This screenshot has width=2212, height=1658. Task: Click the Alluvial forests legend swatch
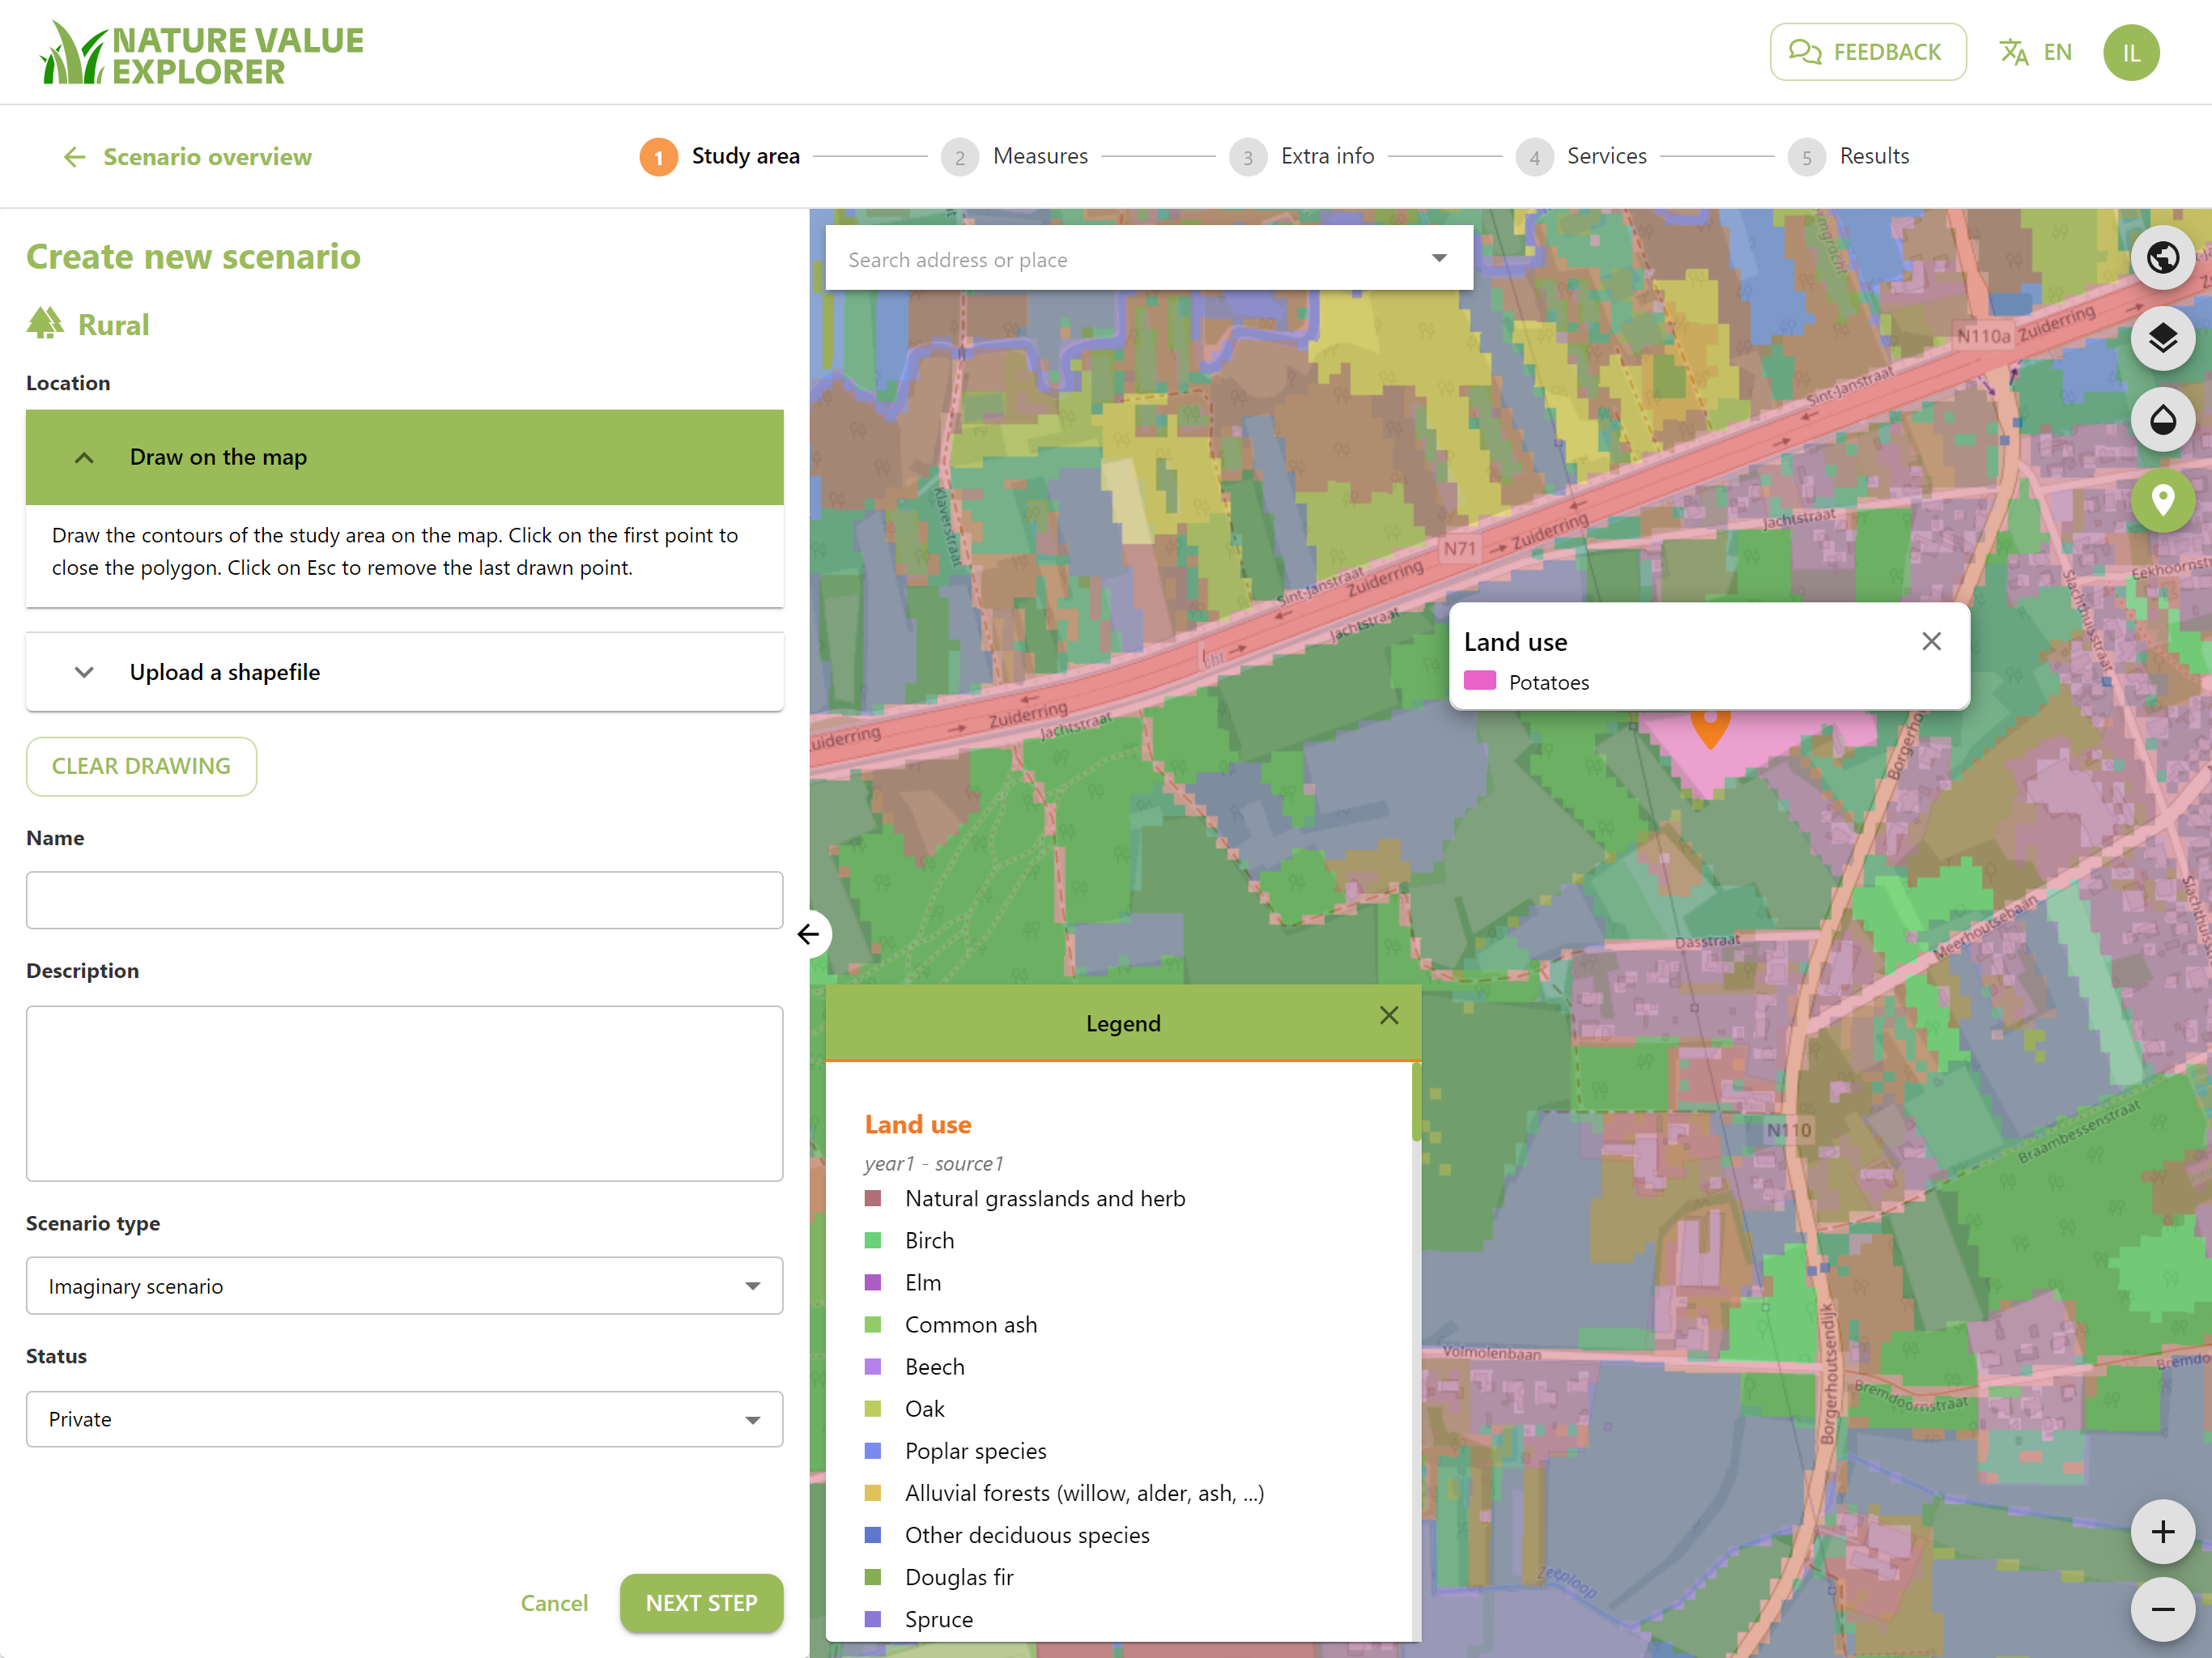pos(872,1493)
